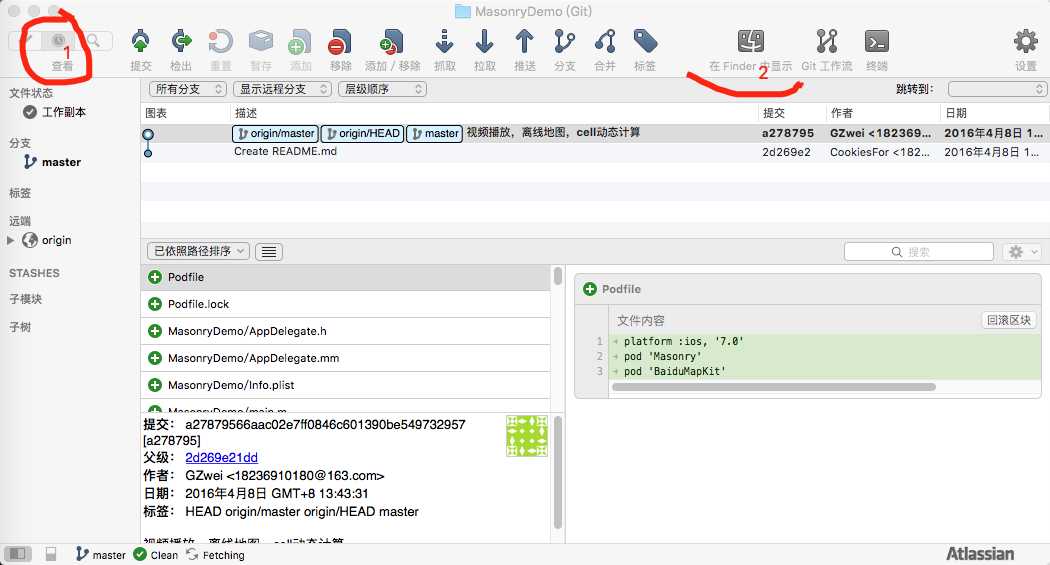Click the Commit (提交) toolbar icon
The width and height of the screenshot is (1050, 565).
[141, 42]
